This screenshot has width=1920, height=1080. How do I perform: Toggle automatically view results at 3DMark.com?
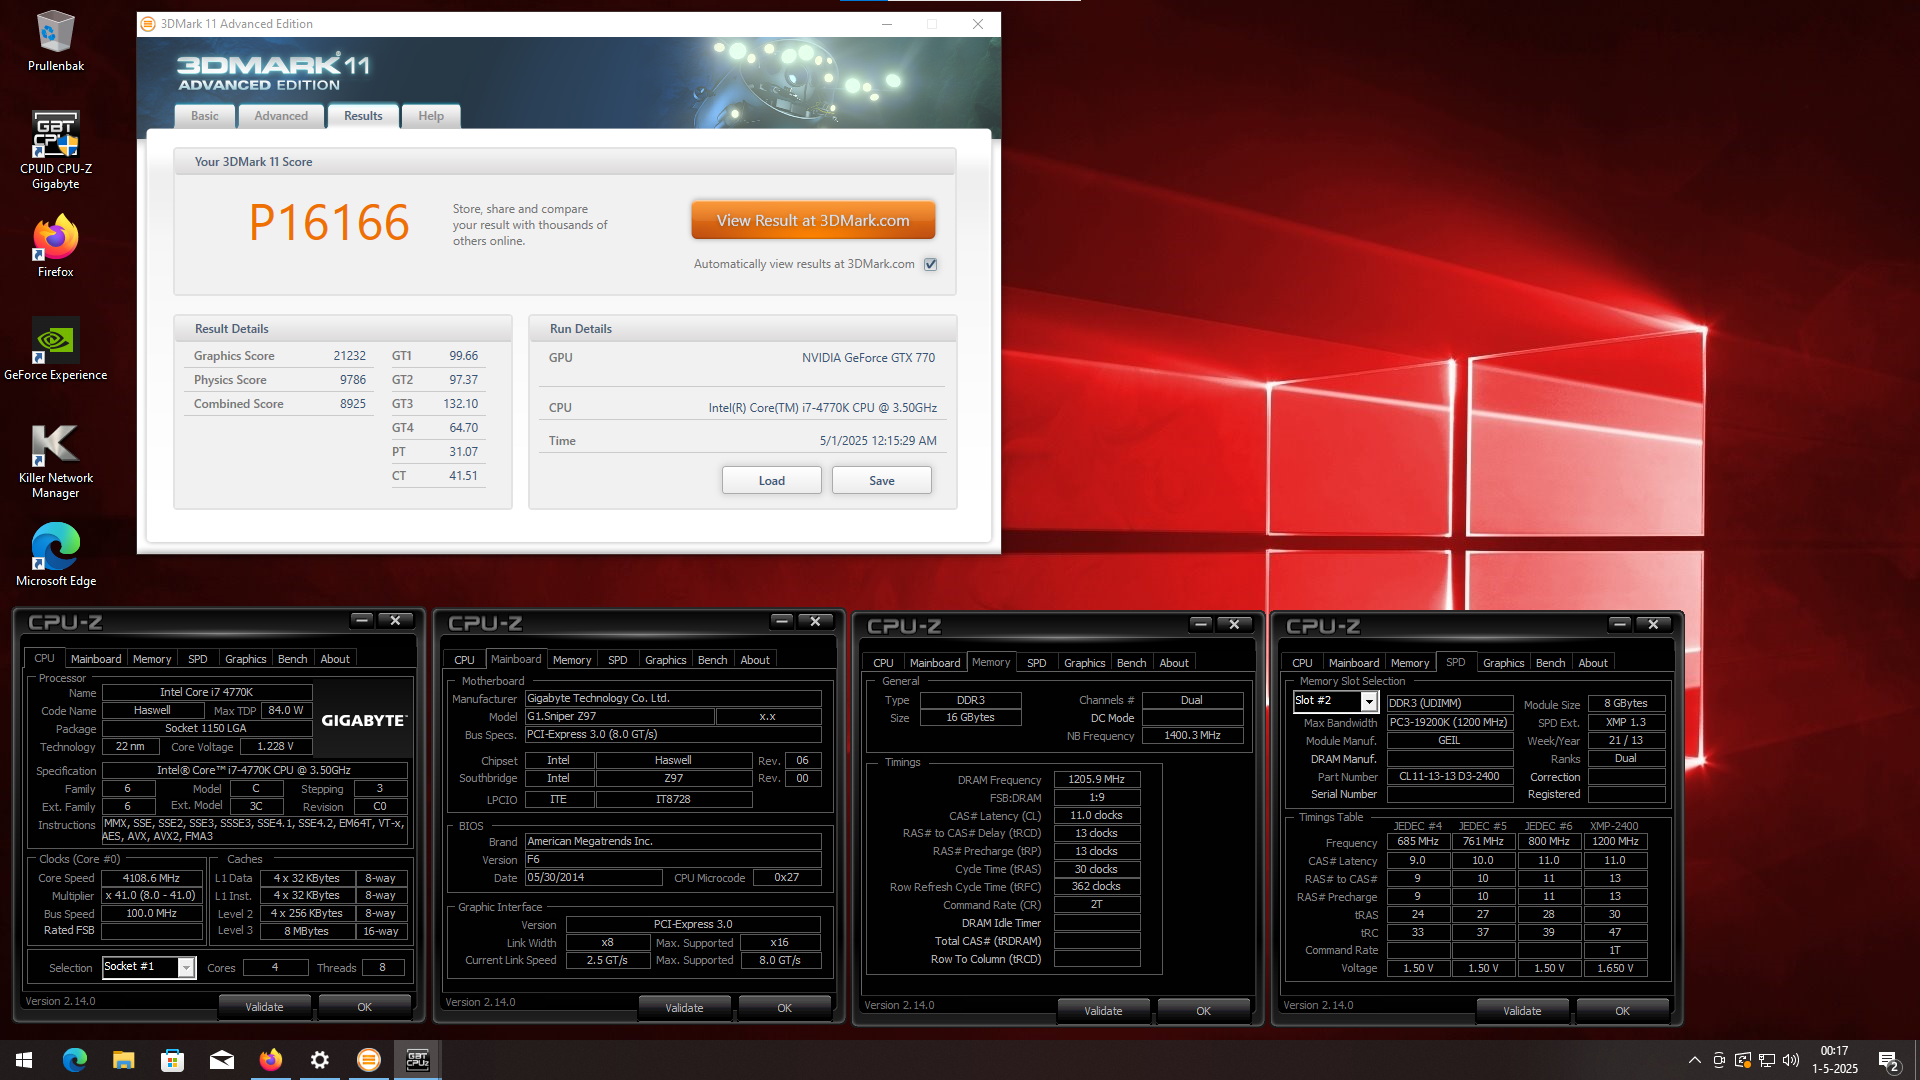pos(931,264)
